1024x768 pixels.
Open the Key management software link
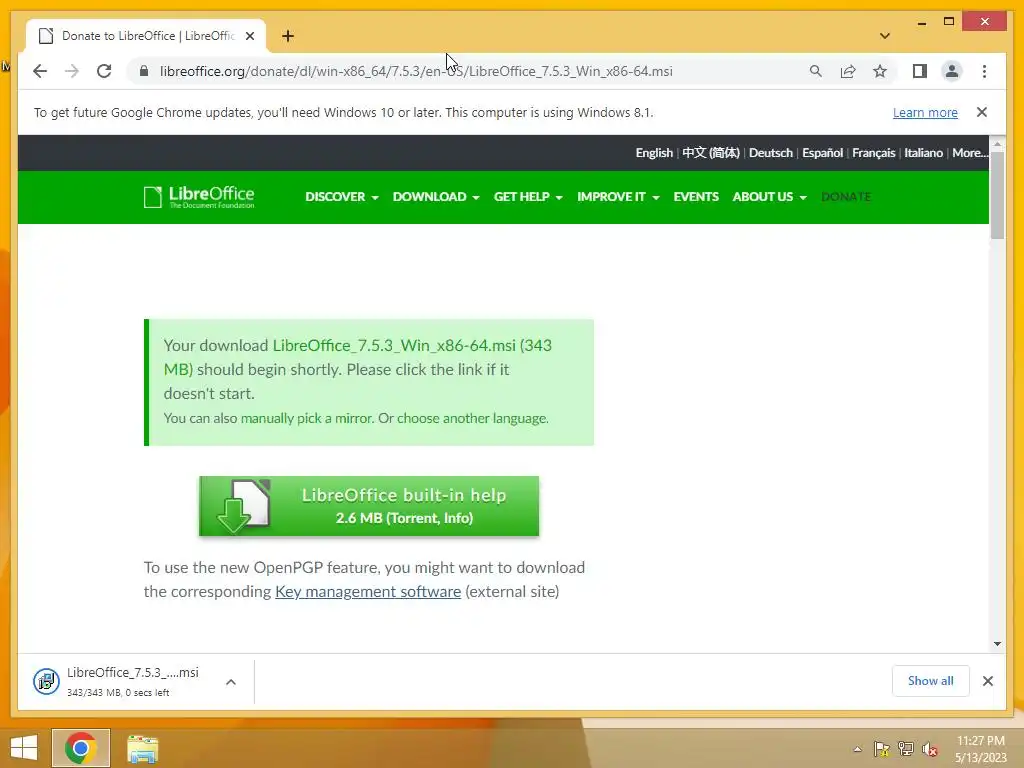pos(368,592)
